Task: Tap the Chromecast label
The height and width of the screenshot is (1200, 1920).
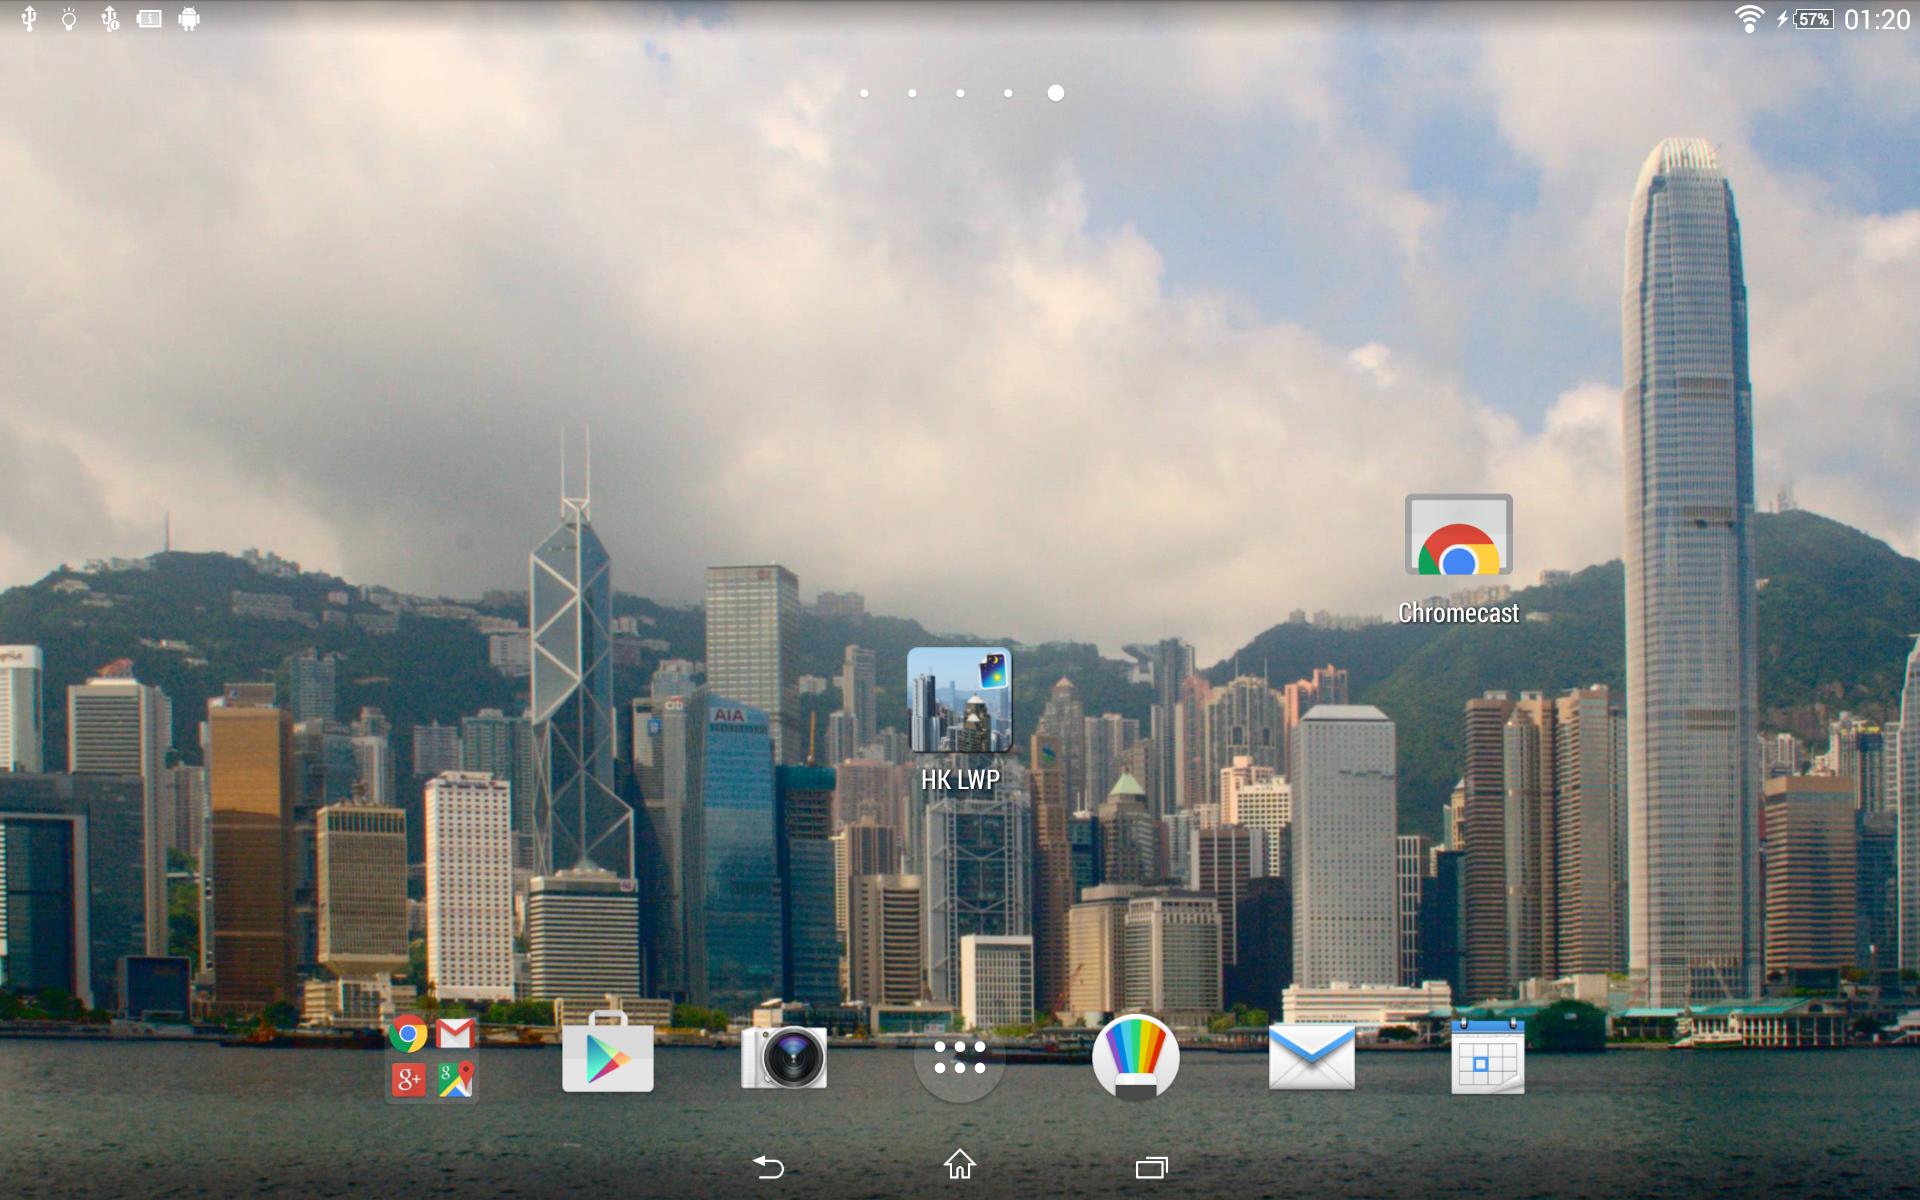Action: [1458, 613]
